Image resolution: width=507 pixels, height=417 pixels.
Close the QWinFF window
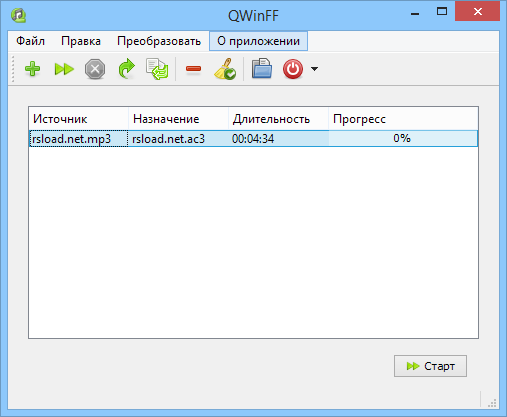pyautogui.click(x=477, y=12)
